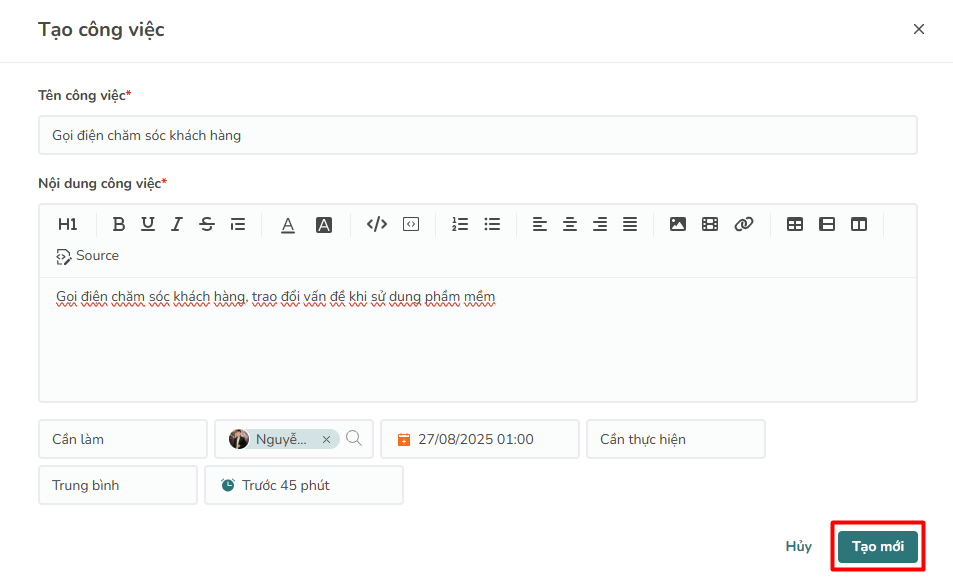The width and height of the screenshot is (953, 582).
Task: Click the Tên công việc input field
Action: [477, 134]
